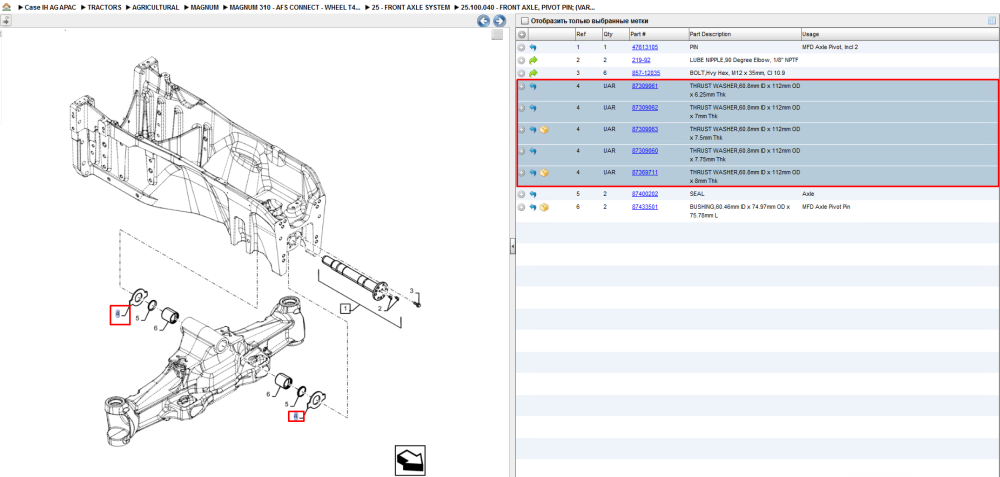The image size is (1000, 477).
Task: Open part number 87309862 link
Action: [645, 107]
